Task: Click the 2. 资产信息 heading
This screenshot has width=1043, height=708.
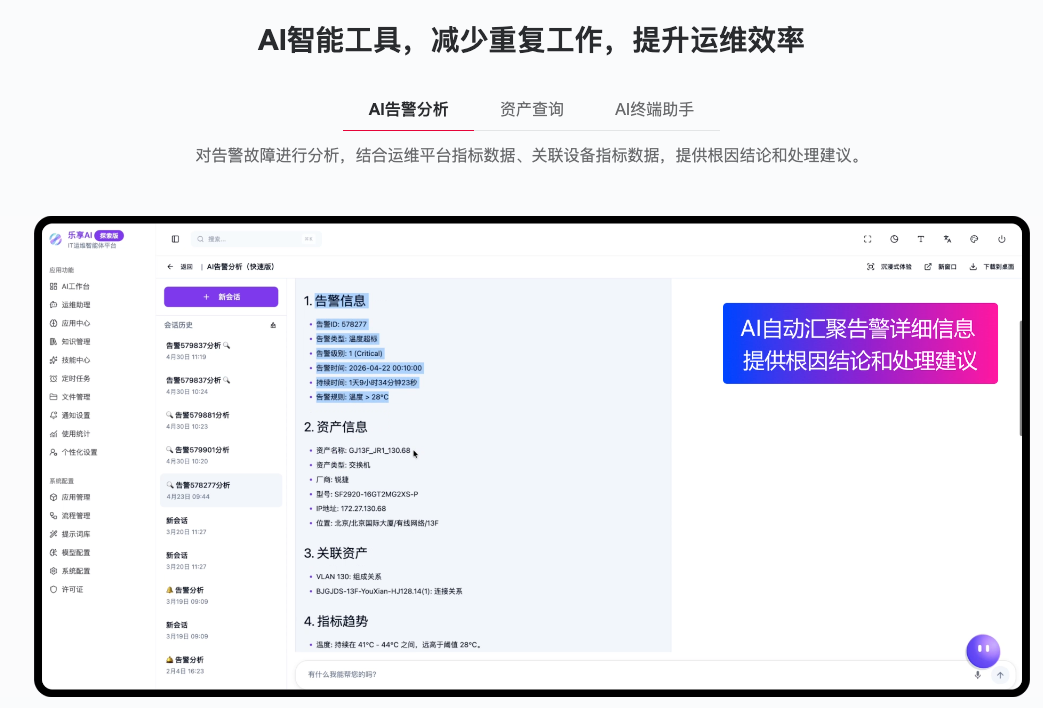Action: click(x=335, y=427)
